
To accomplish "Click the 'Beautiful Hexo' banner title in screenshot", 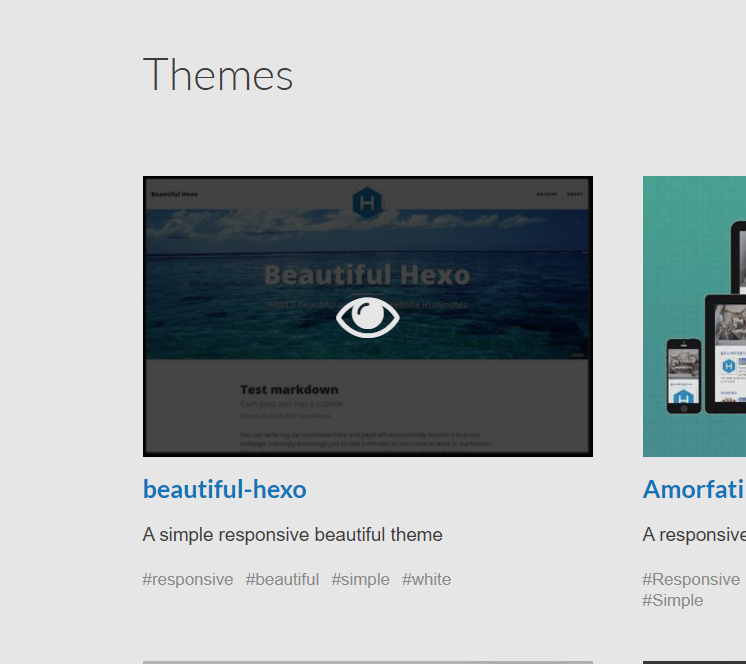I will click(366, 274).
